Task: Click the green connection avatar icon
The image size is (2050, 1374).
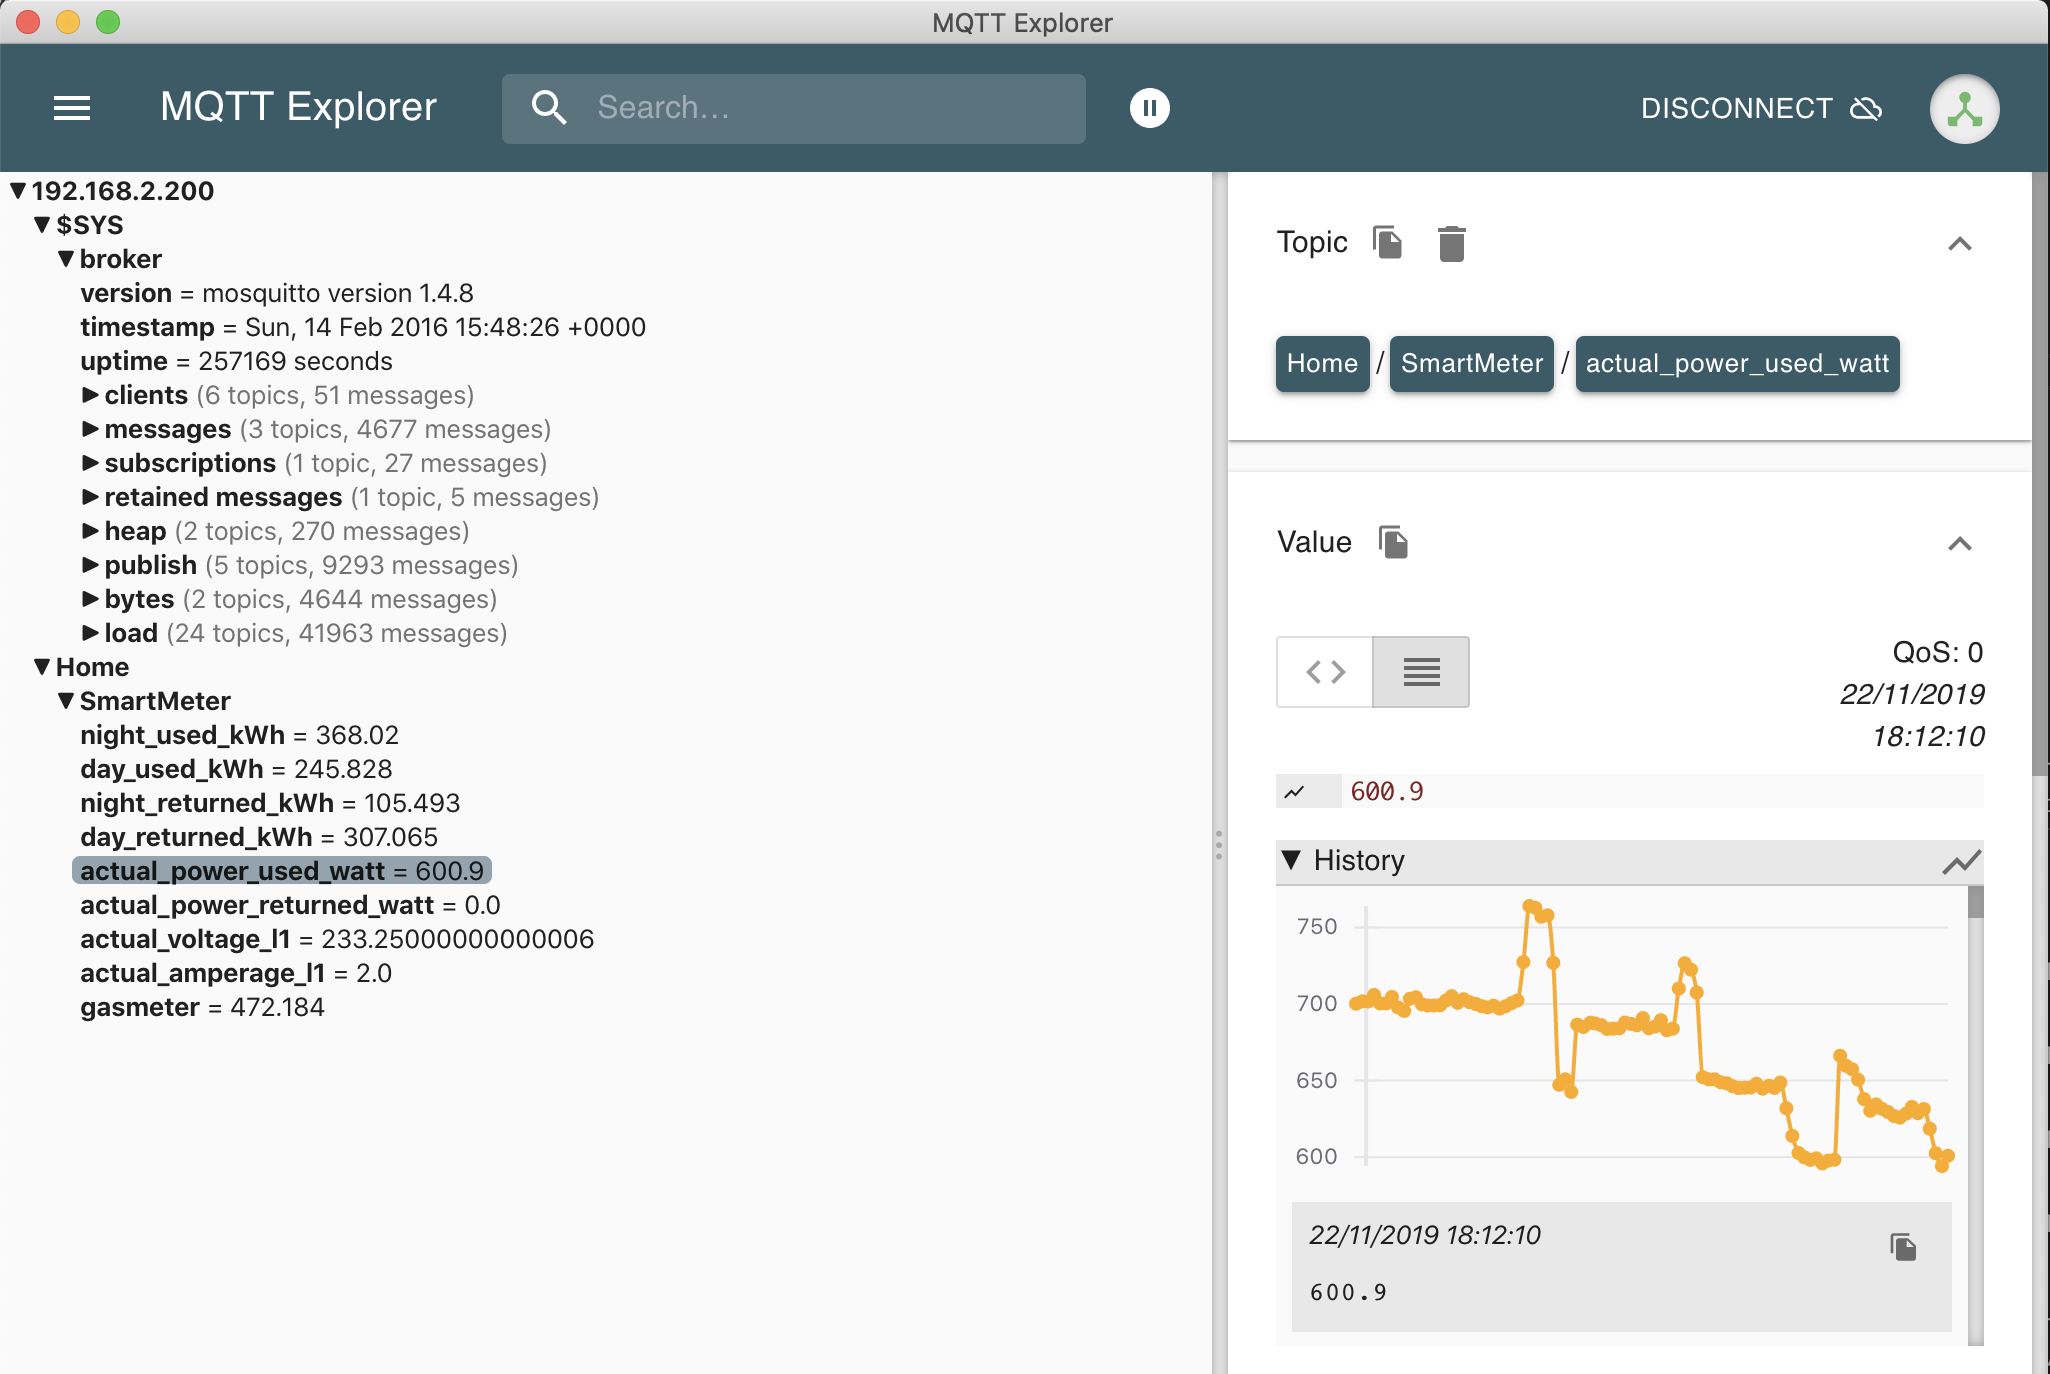Action: click(1964, 109)
